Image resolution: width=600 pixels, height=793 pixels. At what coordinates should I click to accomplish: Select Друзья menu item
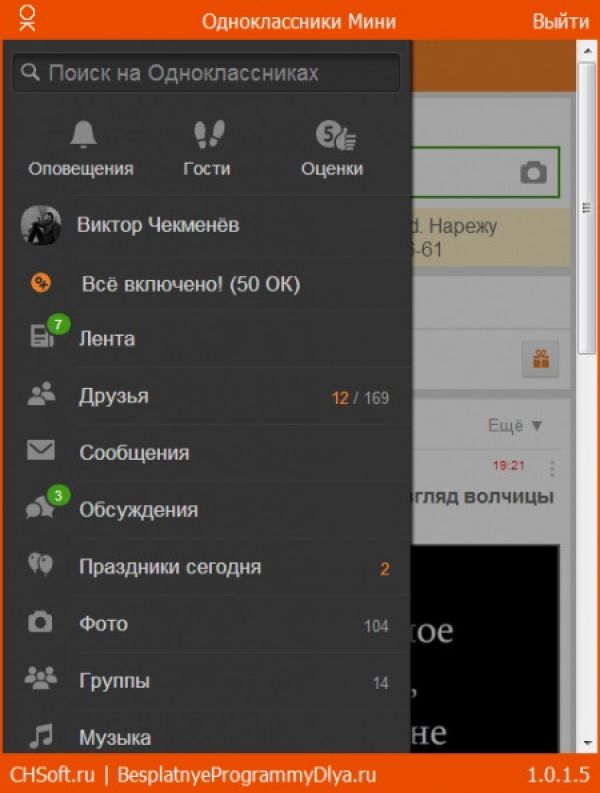207,396
